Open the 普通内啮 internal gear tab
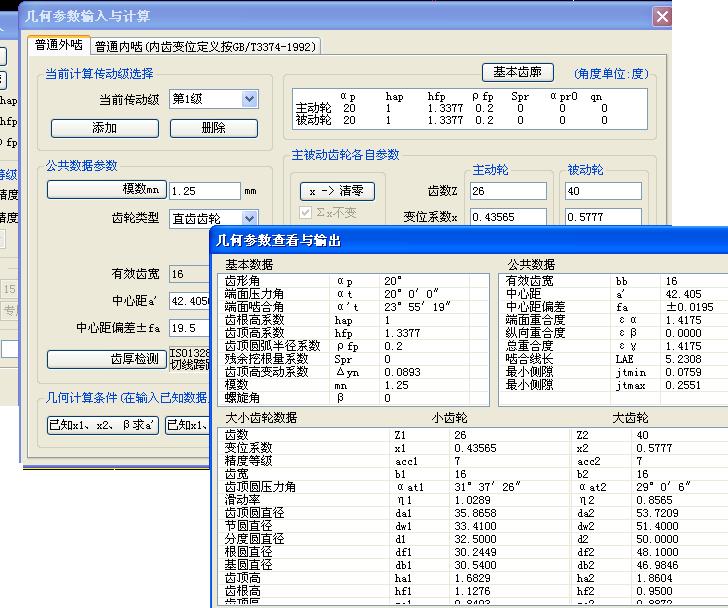This screenshot has width=728, height=608. [x=205, y=46]
